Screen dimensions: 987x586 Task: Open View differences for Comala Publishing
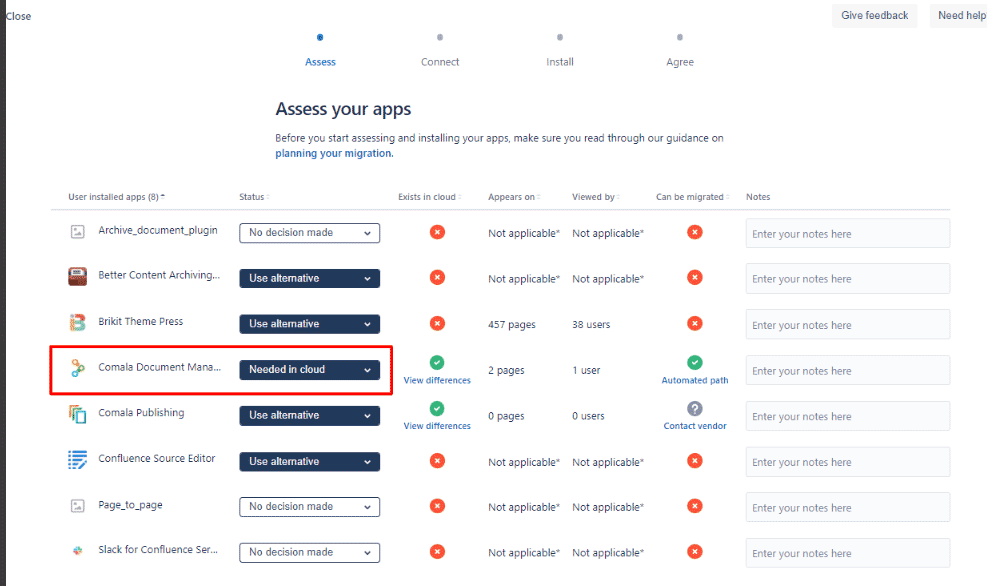tap(437, 426)
